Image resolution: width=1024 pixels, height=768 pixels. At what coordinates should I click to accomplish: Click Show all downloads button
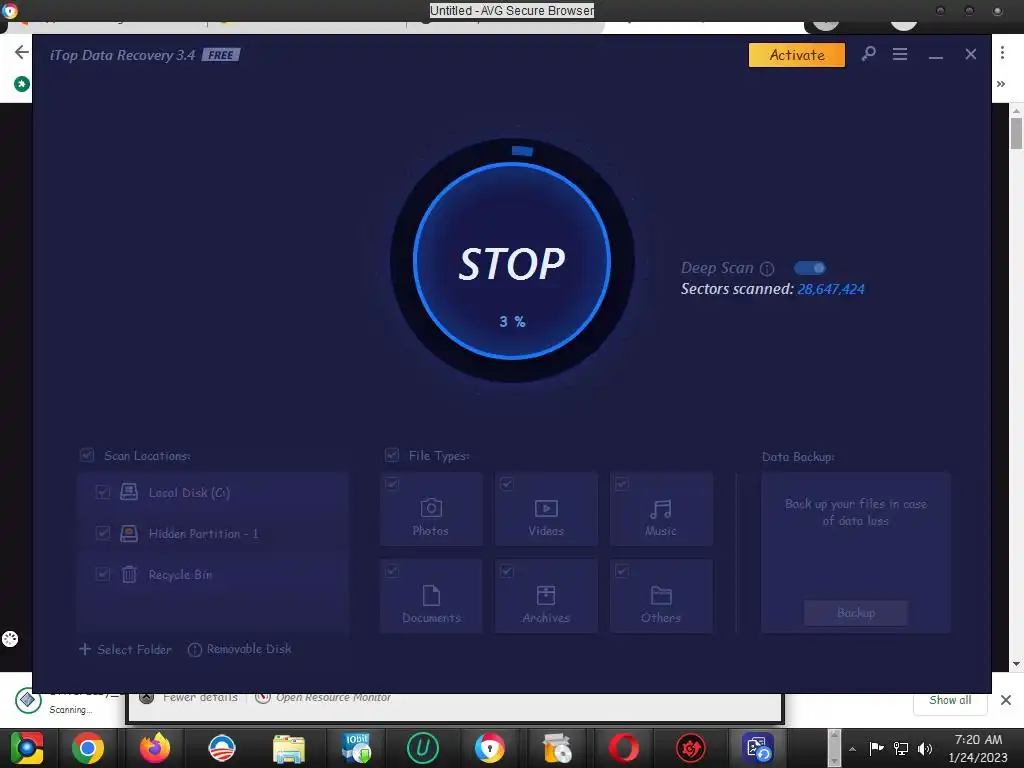(x=950, y=700)
